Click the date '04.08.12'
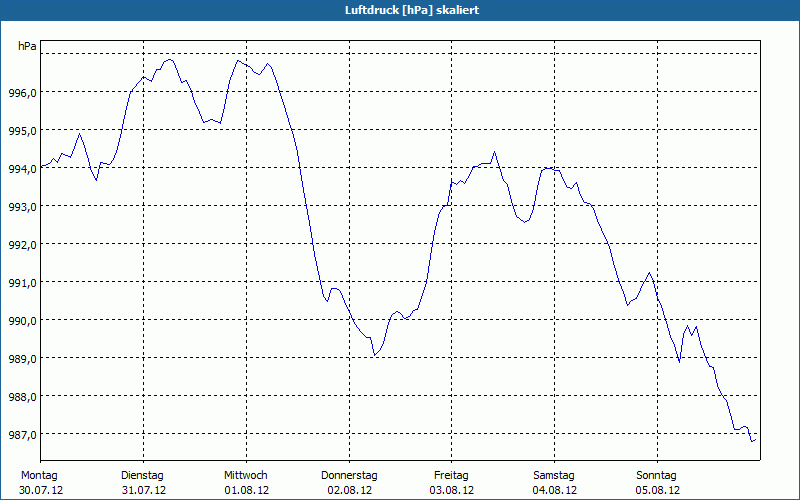The height and width of the screenshot is (500, 800). pos(555,490)
